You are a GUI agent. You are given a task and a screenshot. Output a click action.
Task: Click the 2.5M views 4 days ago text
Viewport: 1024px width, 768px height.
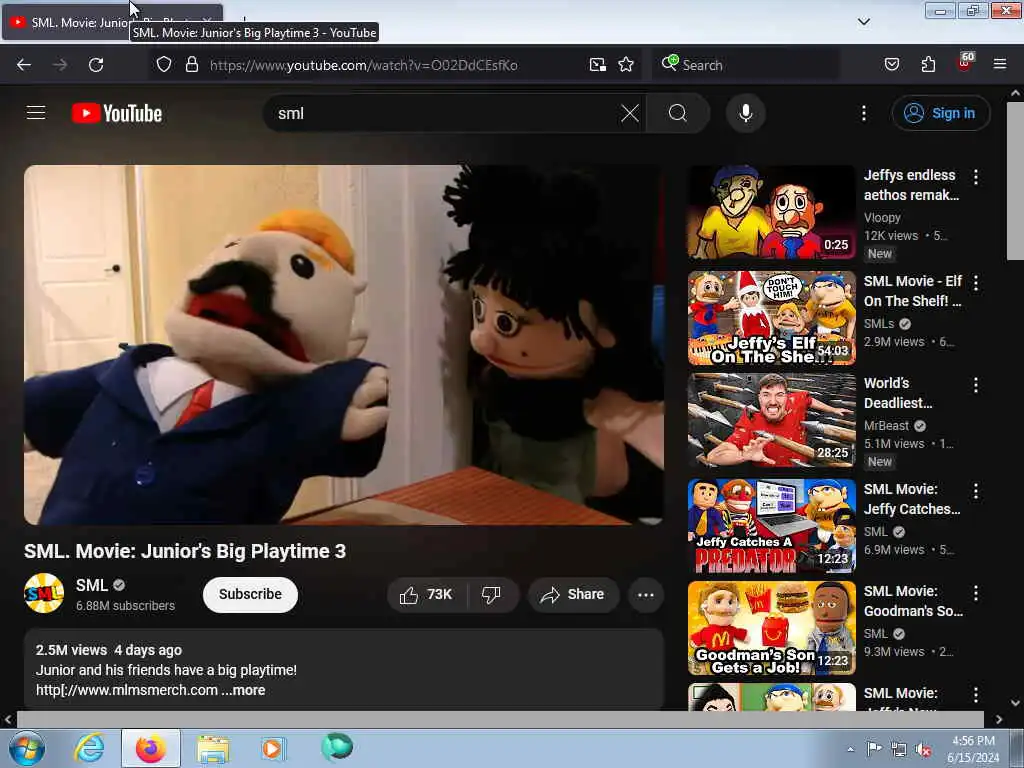(x=109, y=650)
